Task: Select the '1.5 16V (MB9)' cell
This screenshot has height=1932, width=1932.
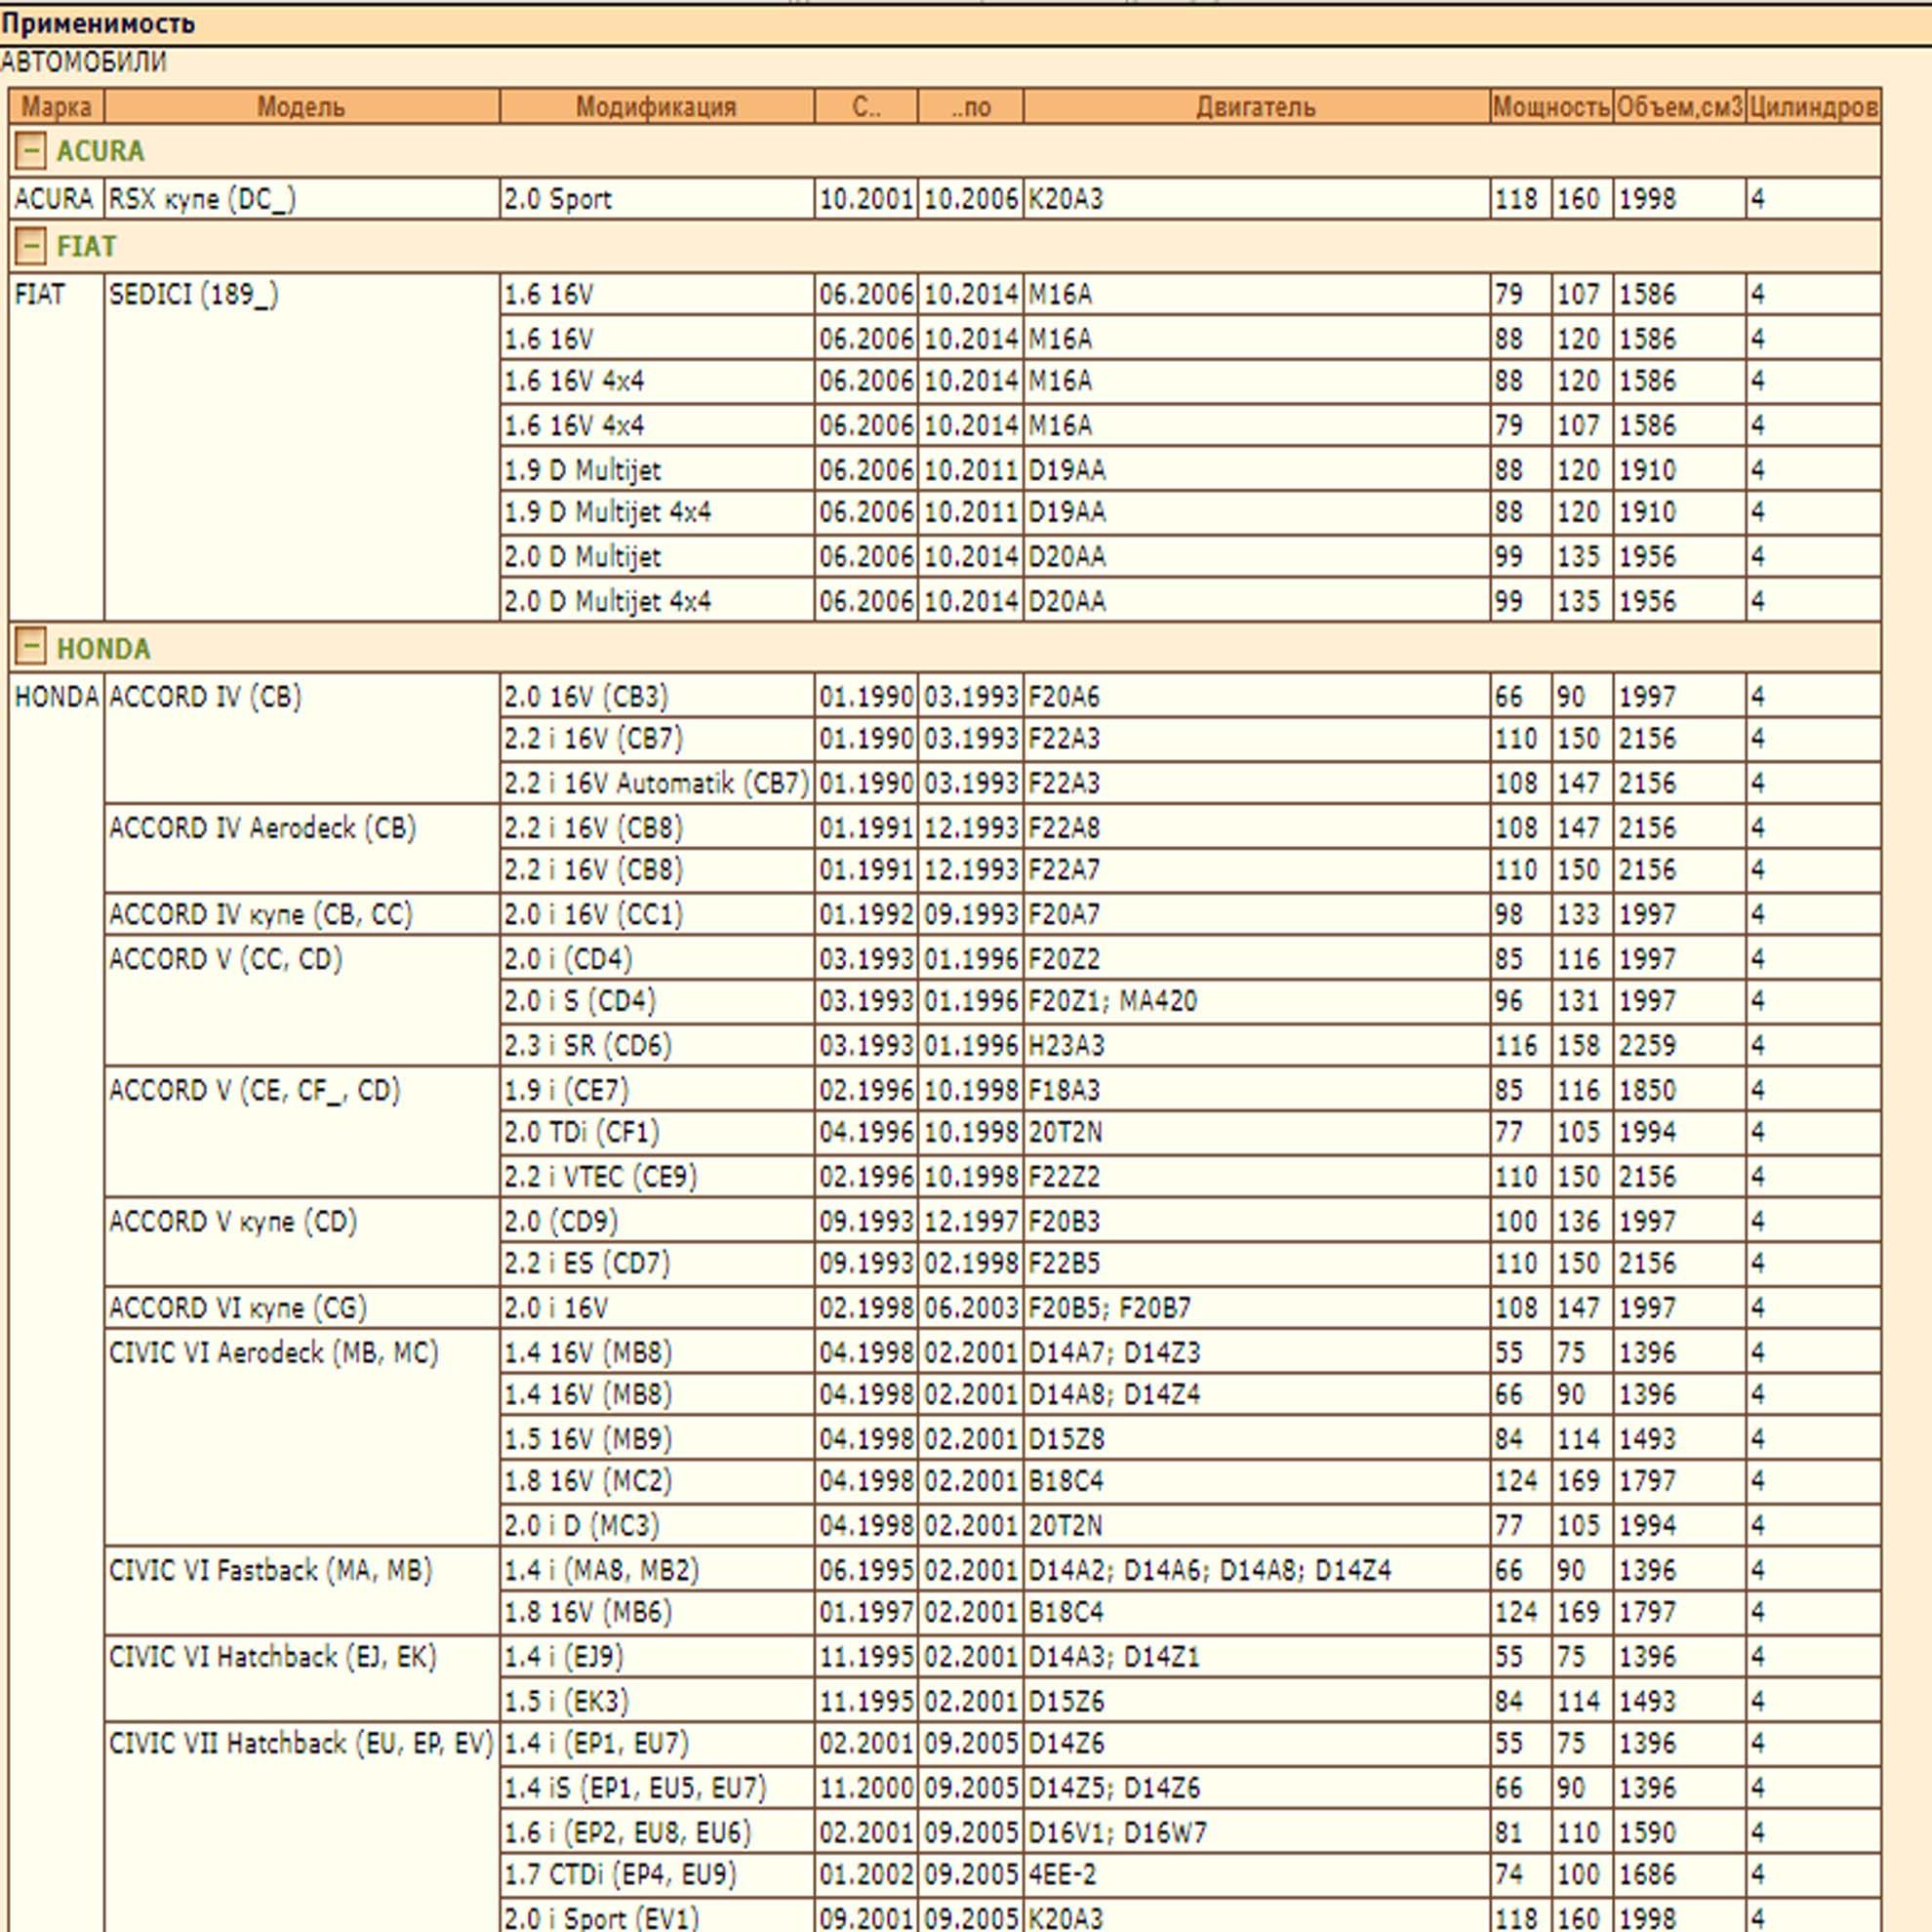Action: (656, 1439)
